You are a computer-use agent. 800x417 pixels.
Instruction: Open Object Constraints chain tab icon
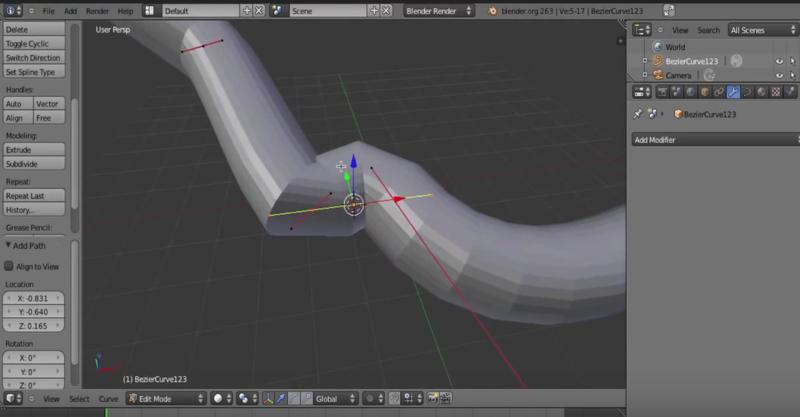click(719, 92)
